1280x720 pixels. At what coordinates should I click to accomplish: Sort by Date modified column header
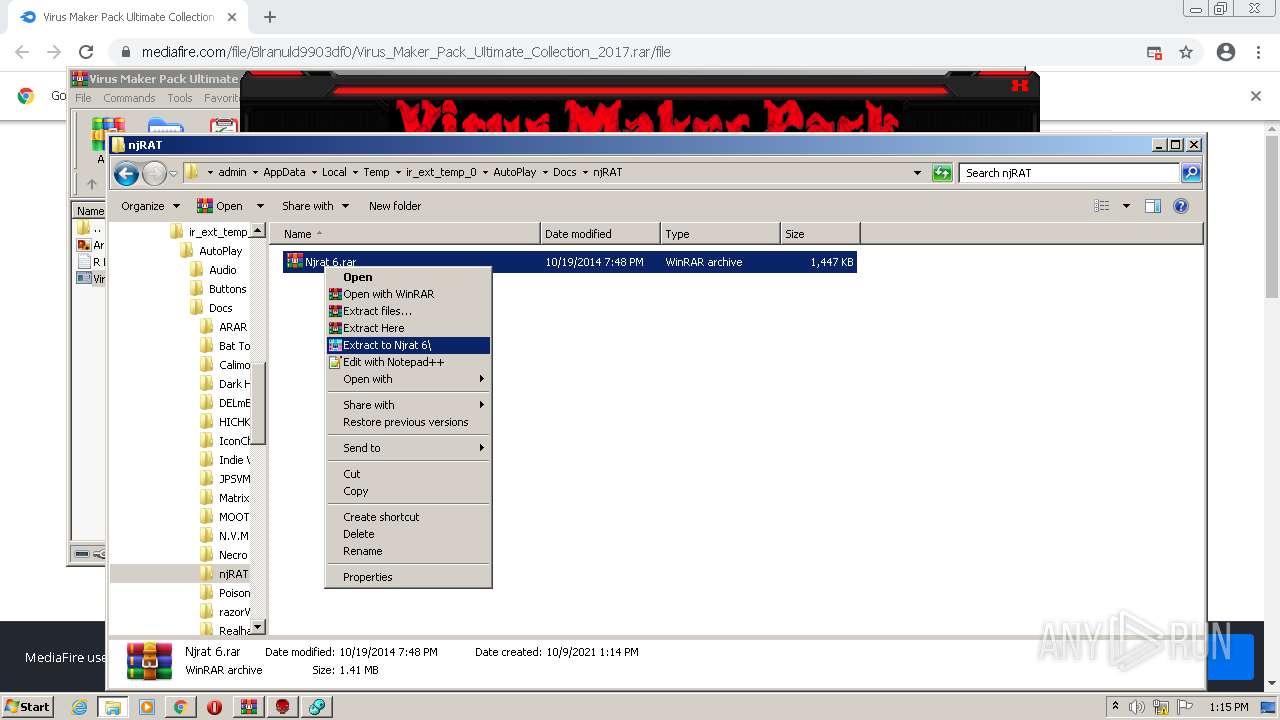[x=600, y=234]
